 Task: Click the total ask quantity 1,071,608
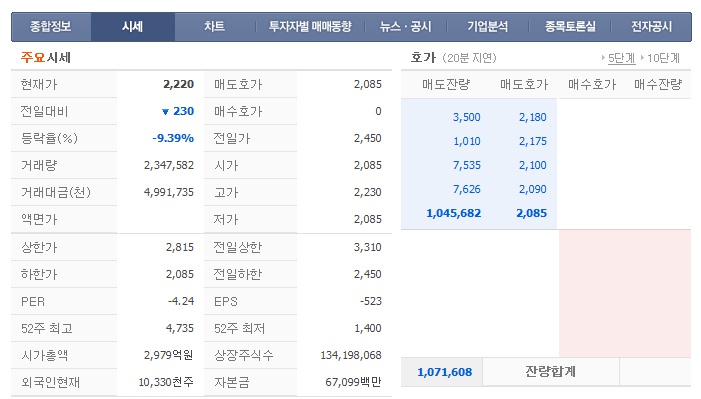coord(444,372)
